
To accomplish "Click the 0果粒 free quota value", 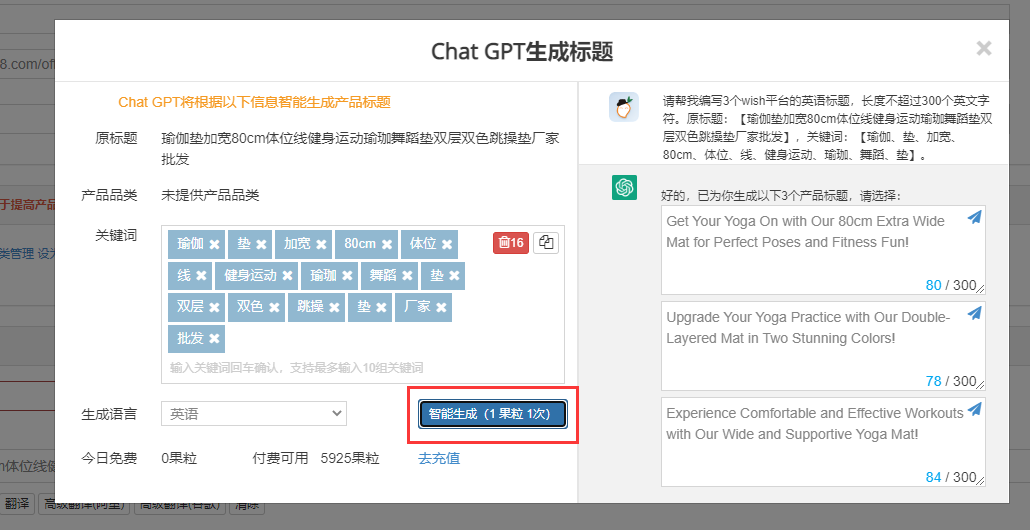I will click(179, 458).
